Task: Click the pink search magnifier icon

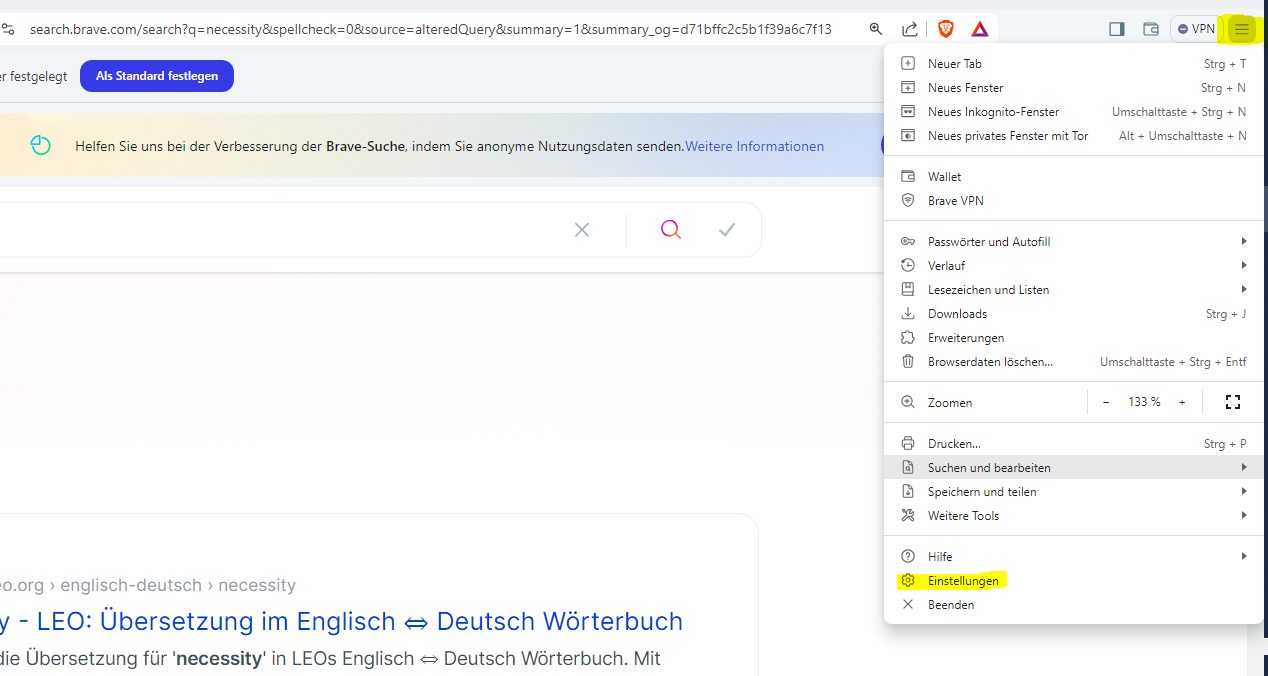Action: 671,230
